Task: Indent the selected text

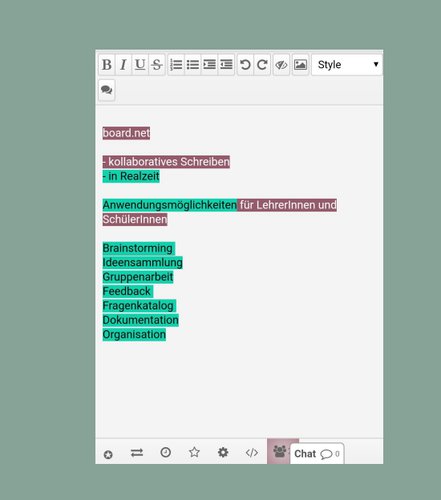Action: click(x=209, y=65)
